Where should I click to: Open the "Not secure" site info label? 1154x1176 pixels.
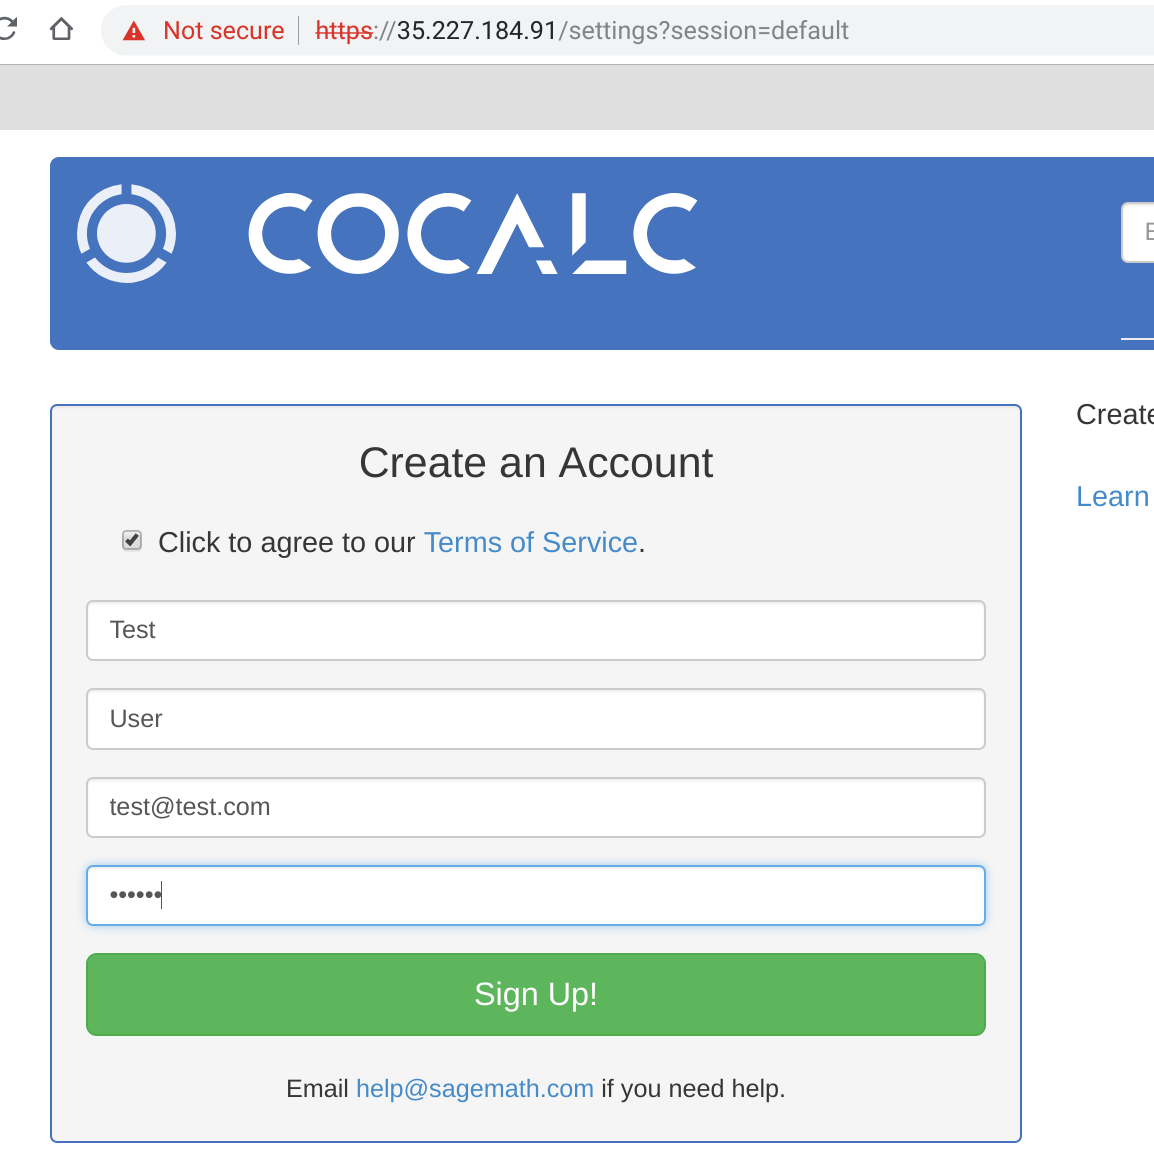[223, 31]
